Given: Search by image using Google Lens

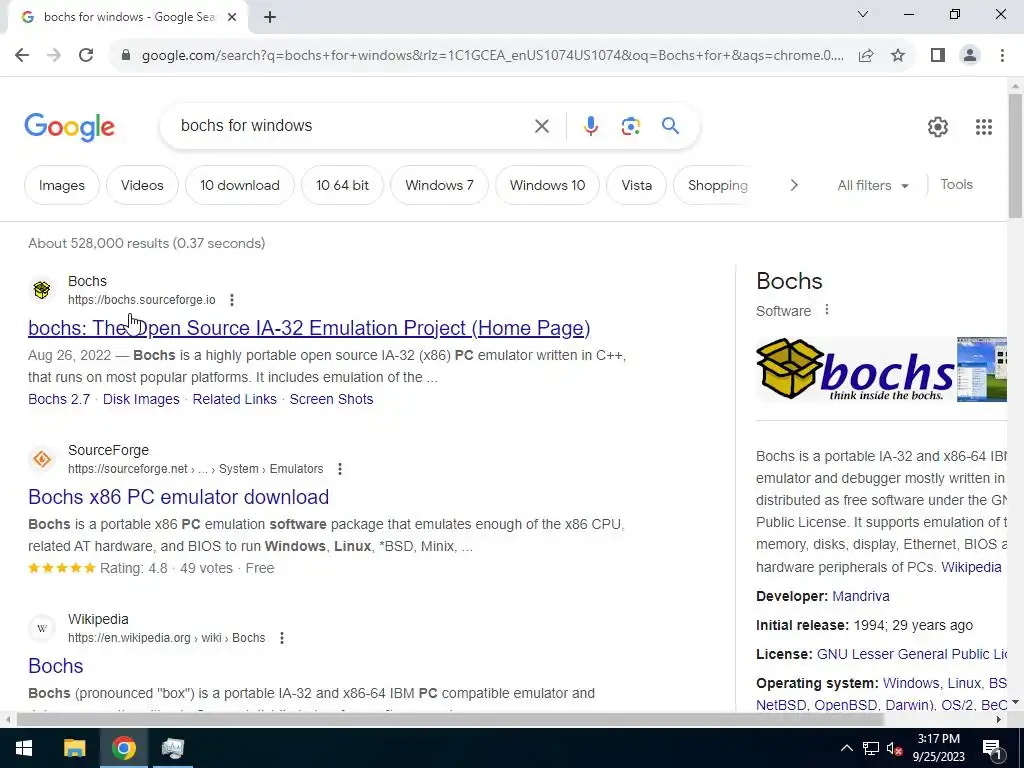Looking at the screenshot, I should tap(630, 126).
